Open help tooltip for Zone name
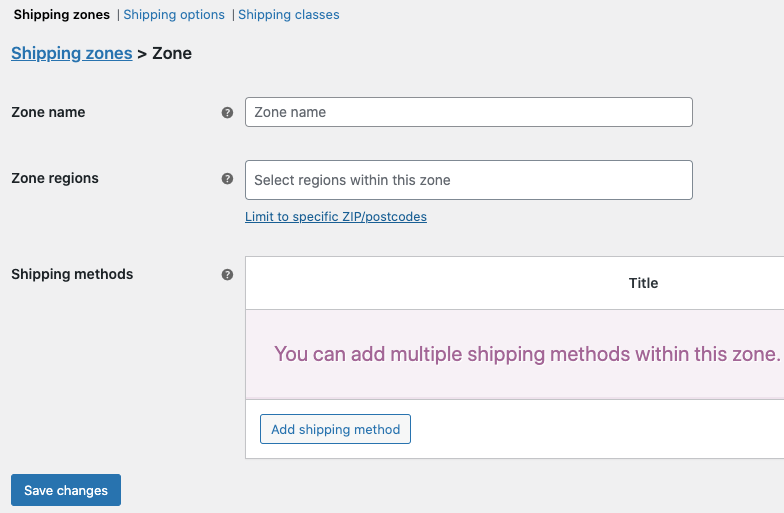The width and height of the screenshot is (784, 513). pos(227,112)
